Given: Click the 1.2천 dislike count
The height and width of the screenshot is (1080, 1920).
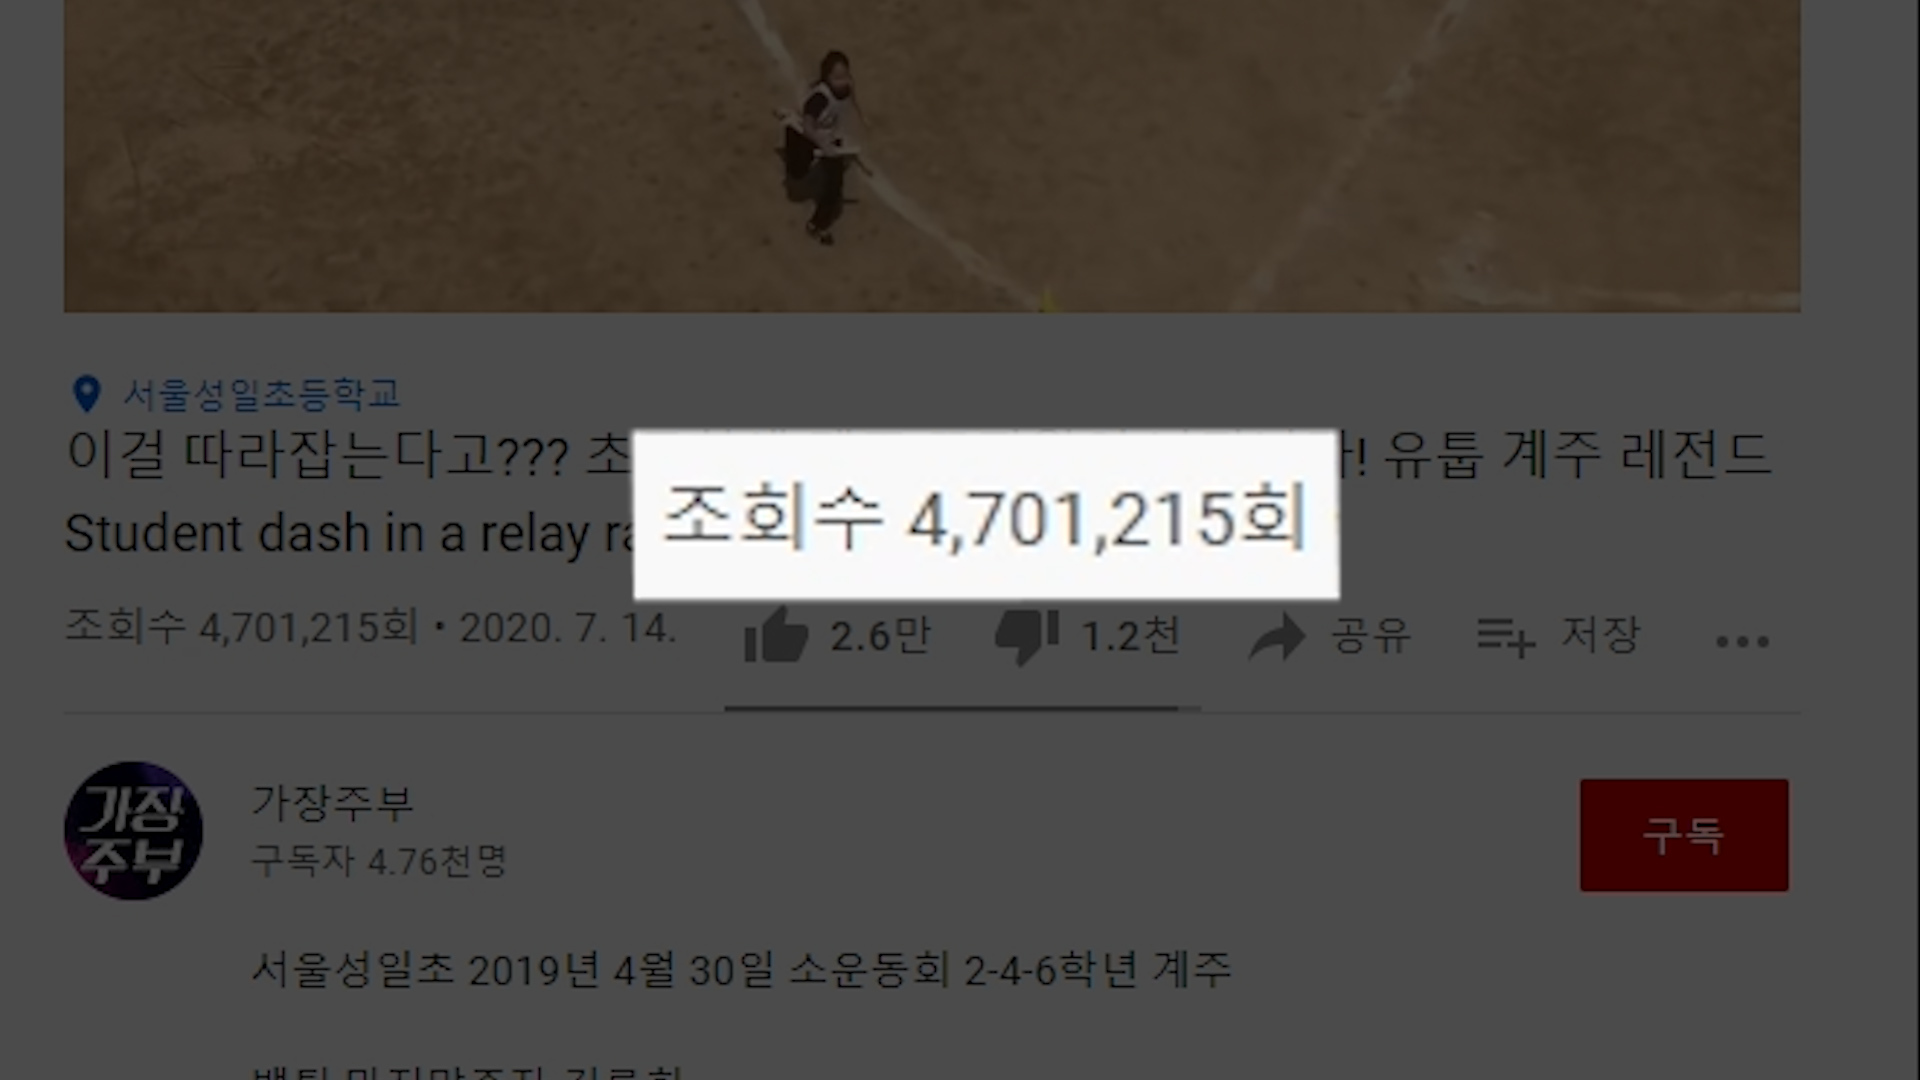Looking at the screenshot, I should (x=1131, y=636).
